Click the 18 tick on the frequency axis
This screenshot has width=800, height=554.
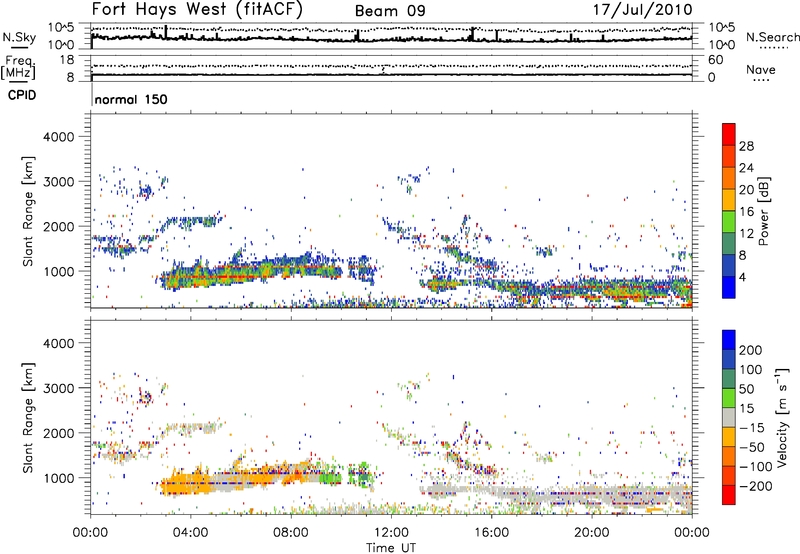click(67, 60)
